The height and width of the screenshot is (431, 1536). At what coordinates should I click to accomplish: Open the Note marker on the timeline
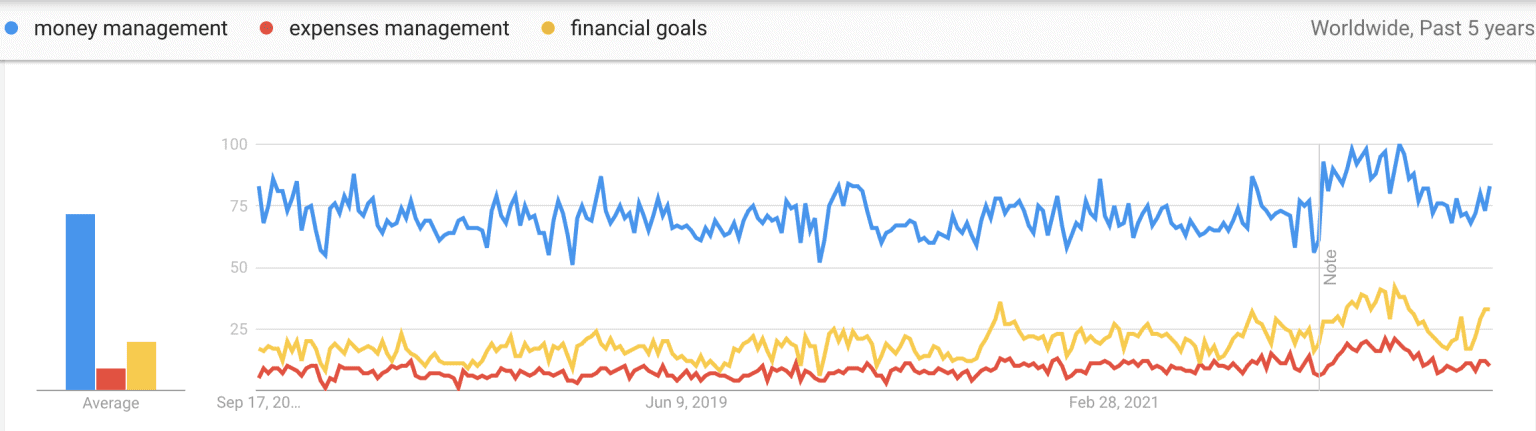pyautogui.click(x=1331, y=267)
